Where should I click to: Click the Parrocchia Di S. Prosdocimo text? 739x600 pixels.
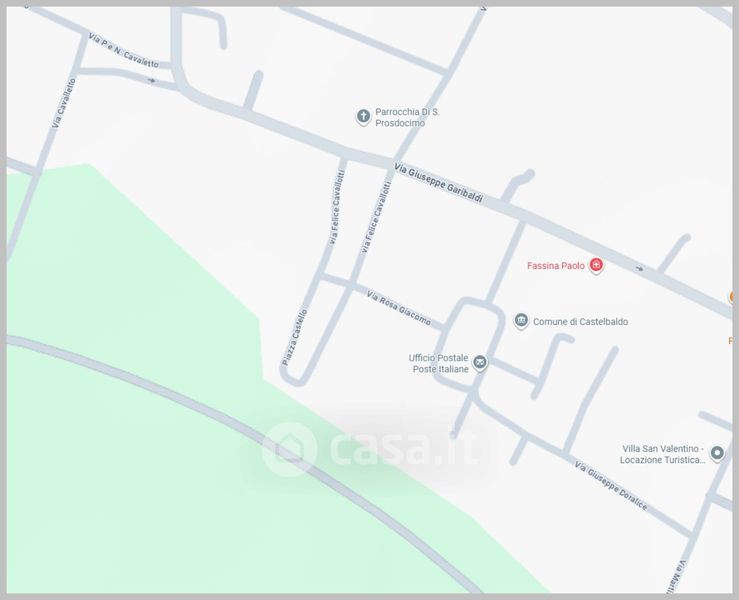(x=407, y=117)
